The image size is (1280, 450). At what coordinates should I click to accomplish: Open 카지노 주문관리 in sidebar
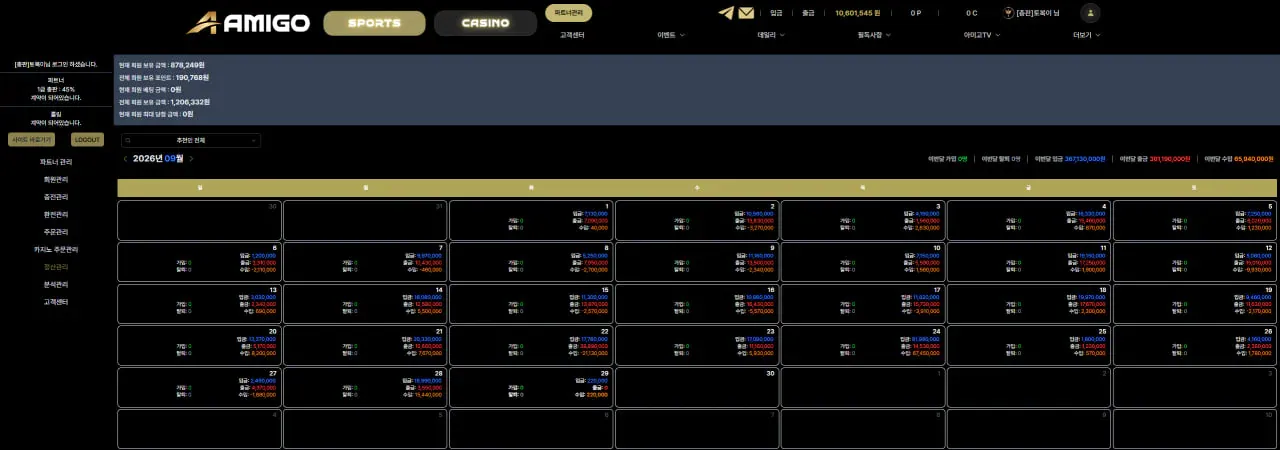tap(56, 249)
